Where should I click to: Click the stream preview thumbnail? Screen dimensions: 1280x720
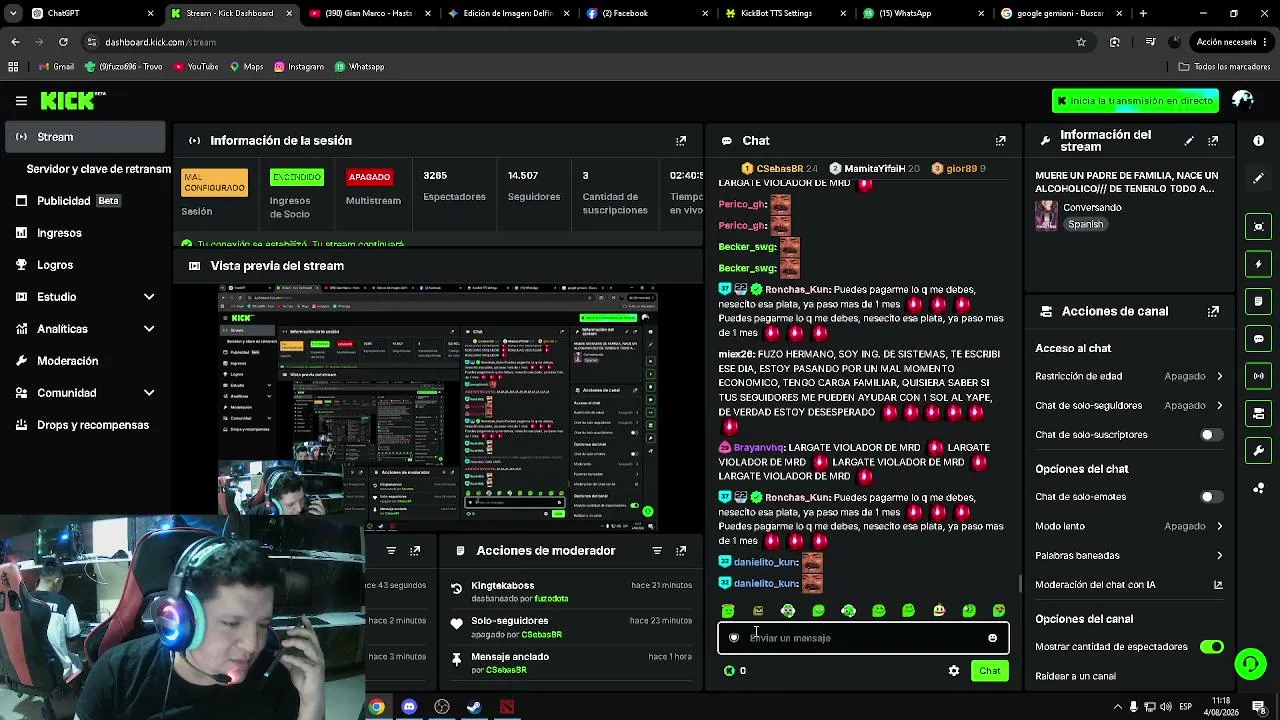click(x=439, y=407)
